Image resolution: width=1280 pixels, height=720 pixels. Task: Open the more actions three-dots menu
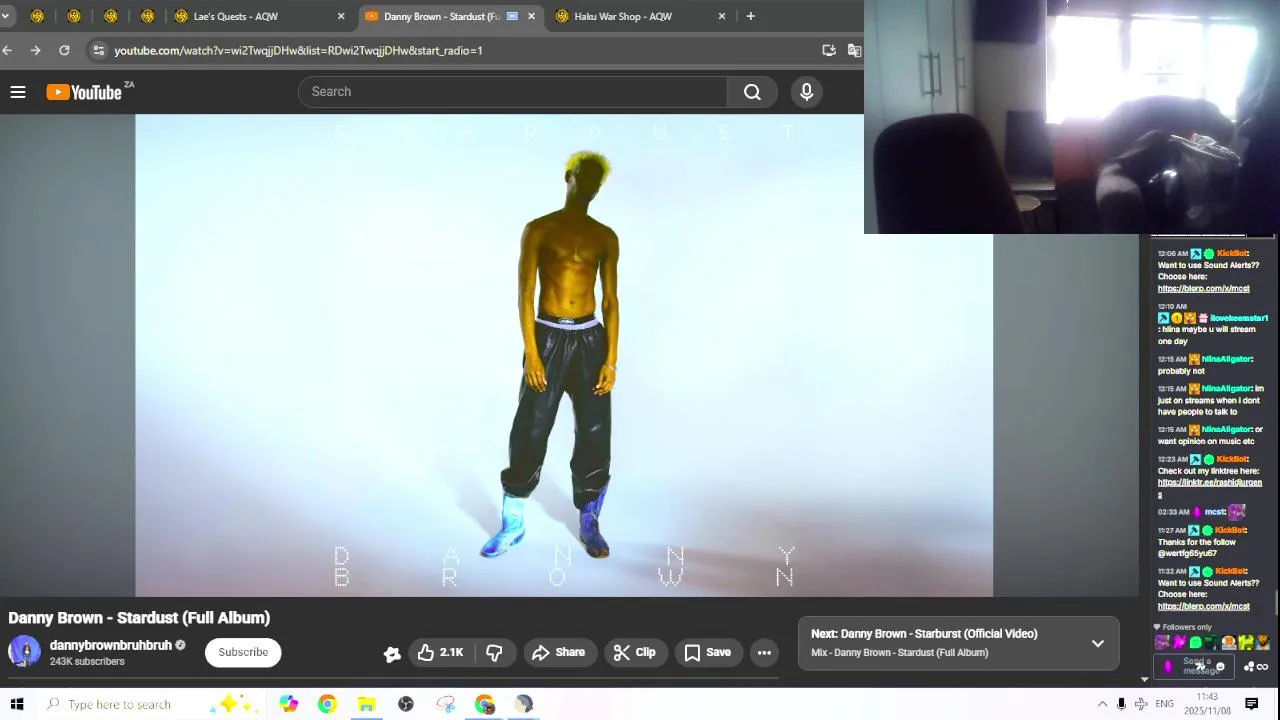pos(764,652)
